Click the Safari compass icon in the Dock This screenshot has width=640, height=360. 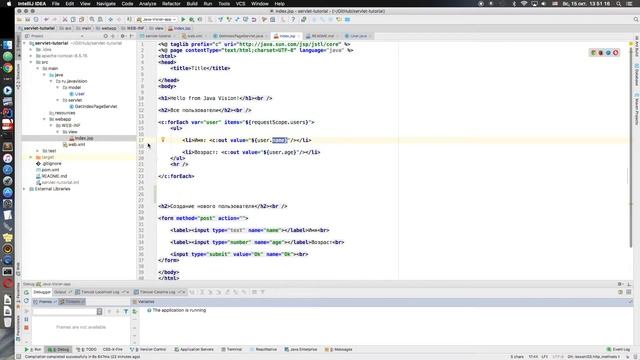(x=7, y=169)
